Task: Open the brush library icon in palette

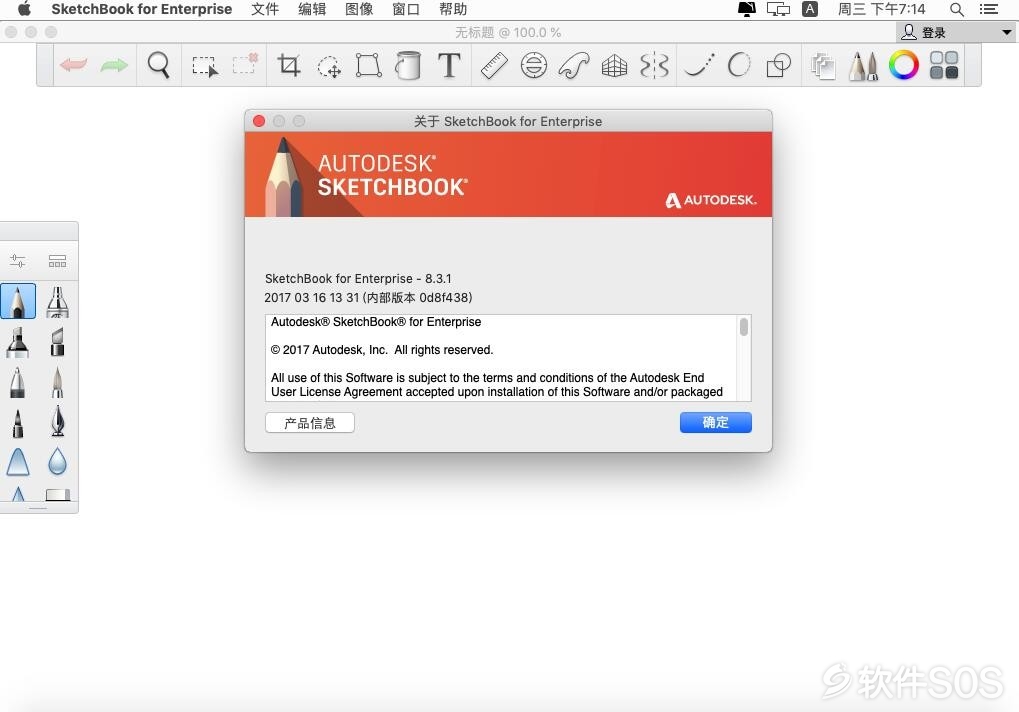Action: 57,261
